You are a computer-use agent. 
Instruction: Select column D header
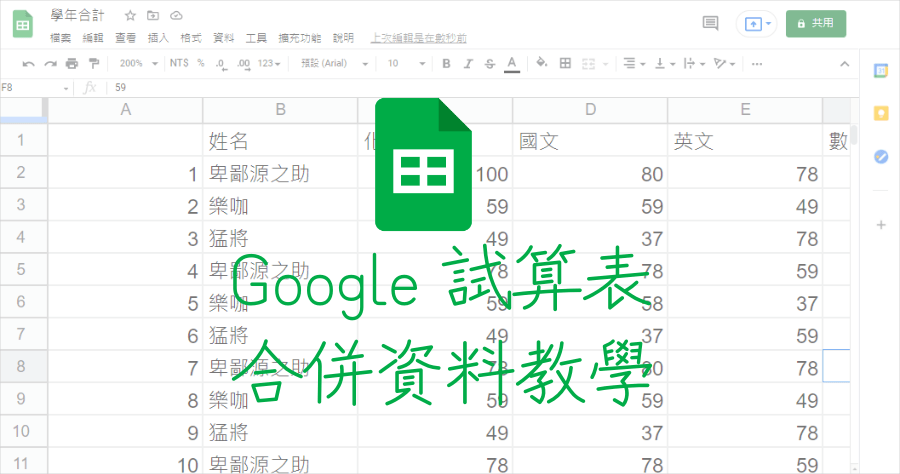tap(590, 110)
